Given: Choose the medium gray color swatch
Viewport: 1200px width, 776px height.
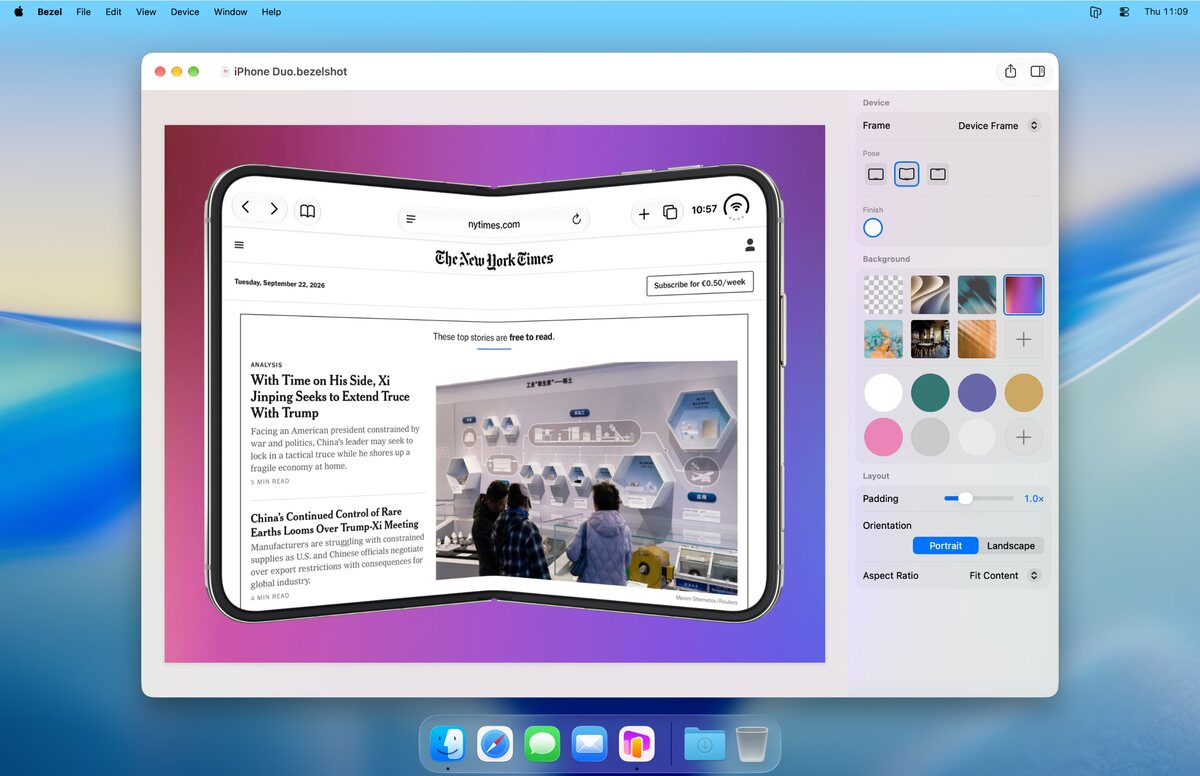Looking at the screenshot, I should 930,437.
